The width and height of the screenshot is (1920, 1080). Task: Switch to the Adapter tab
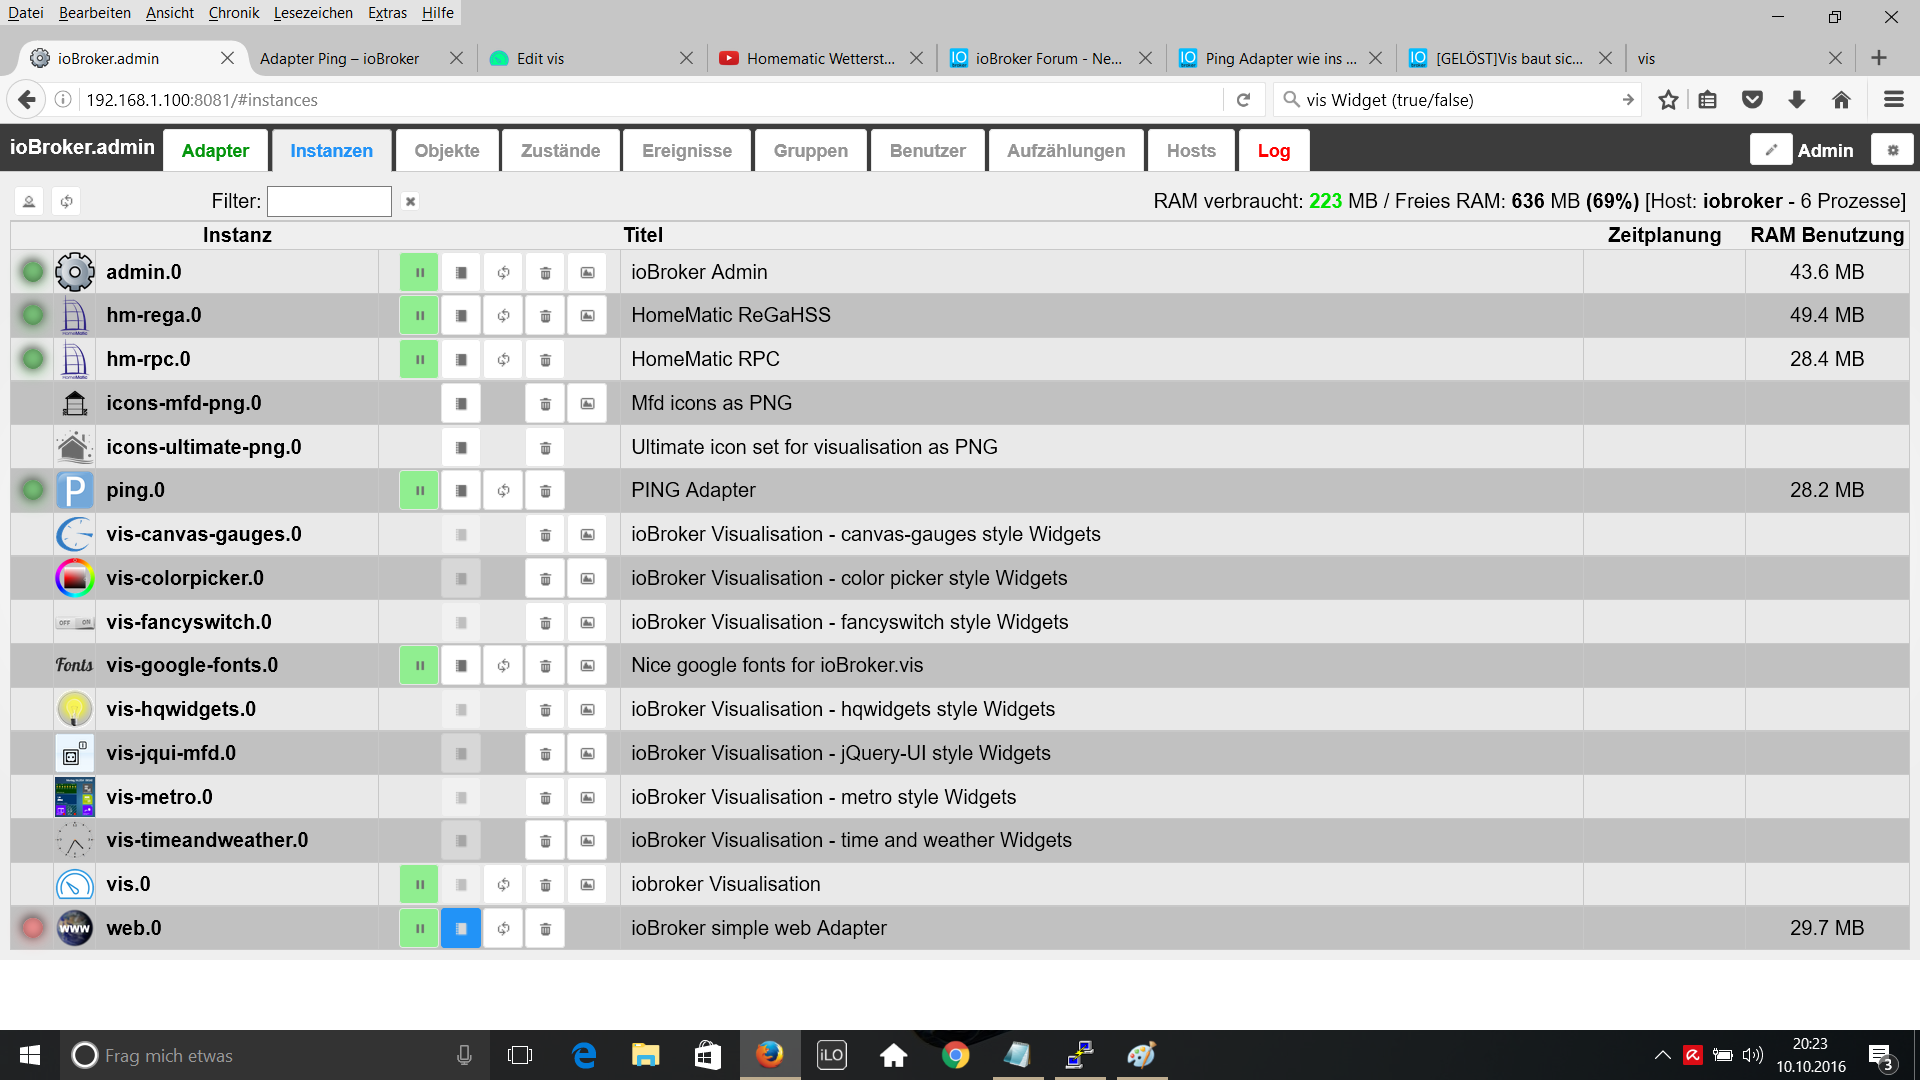(x=215, y=151)
